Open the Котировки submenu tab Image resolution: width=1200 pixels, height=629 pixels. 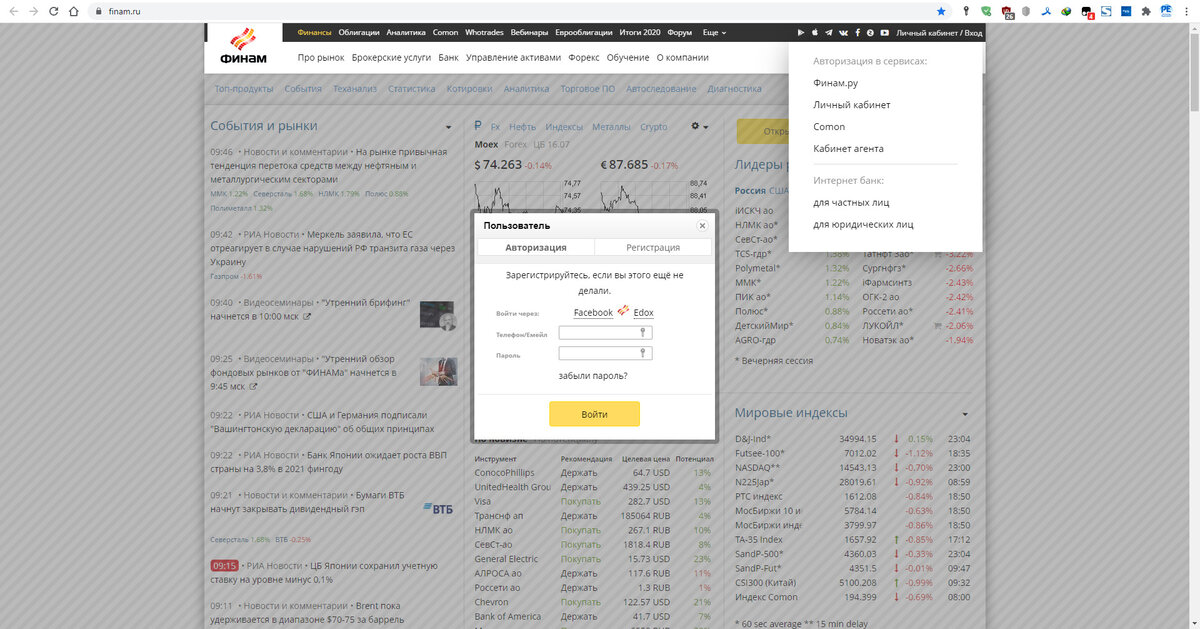(470, 89)
